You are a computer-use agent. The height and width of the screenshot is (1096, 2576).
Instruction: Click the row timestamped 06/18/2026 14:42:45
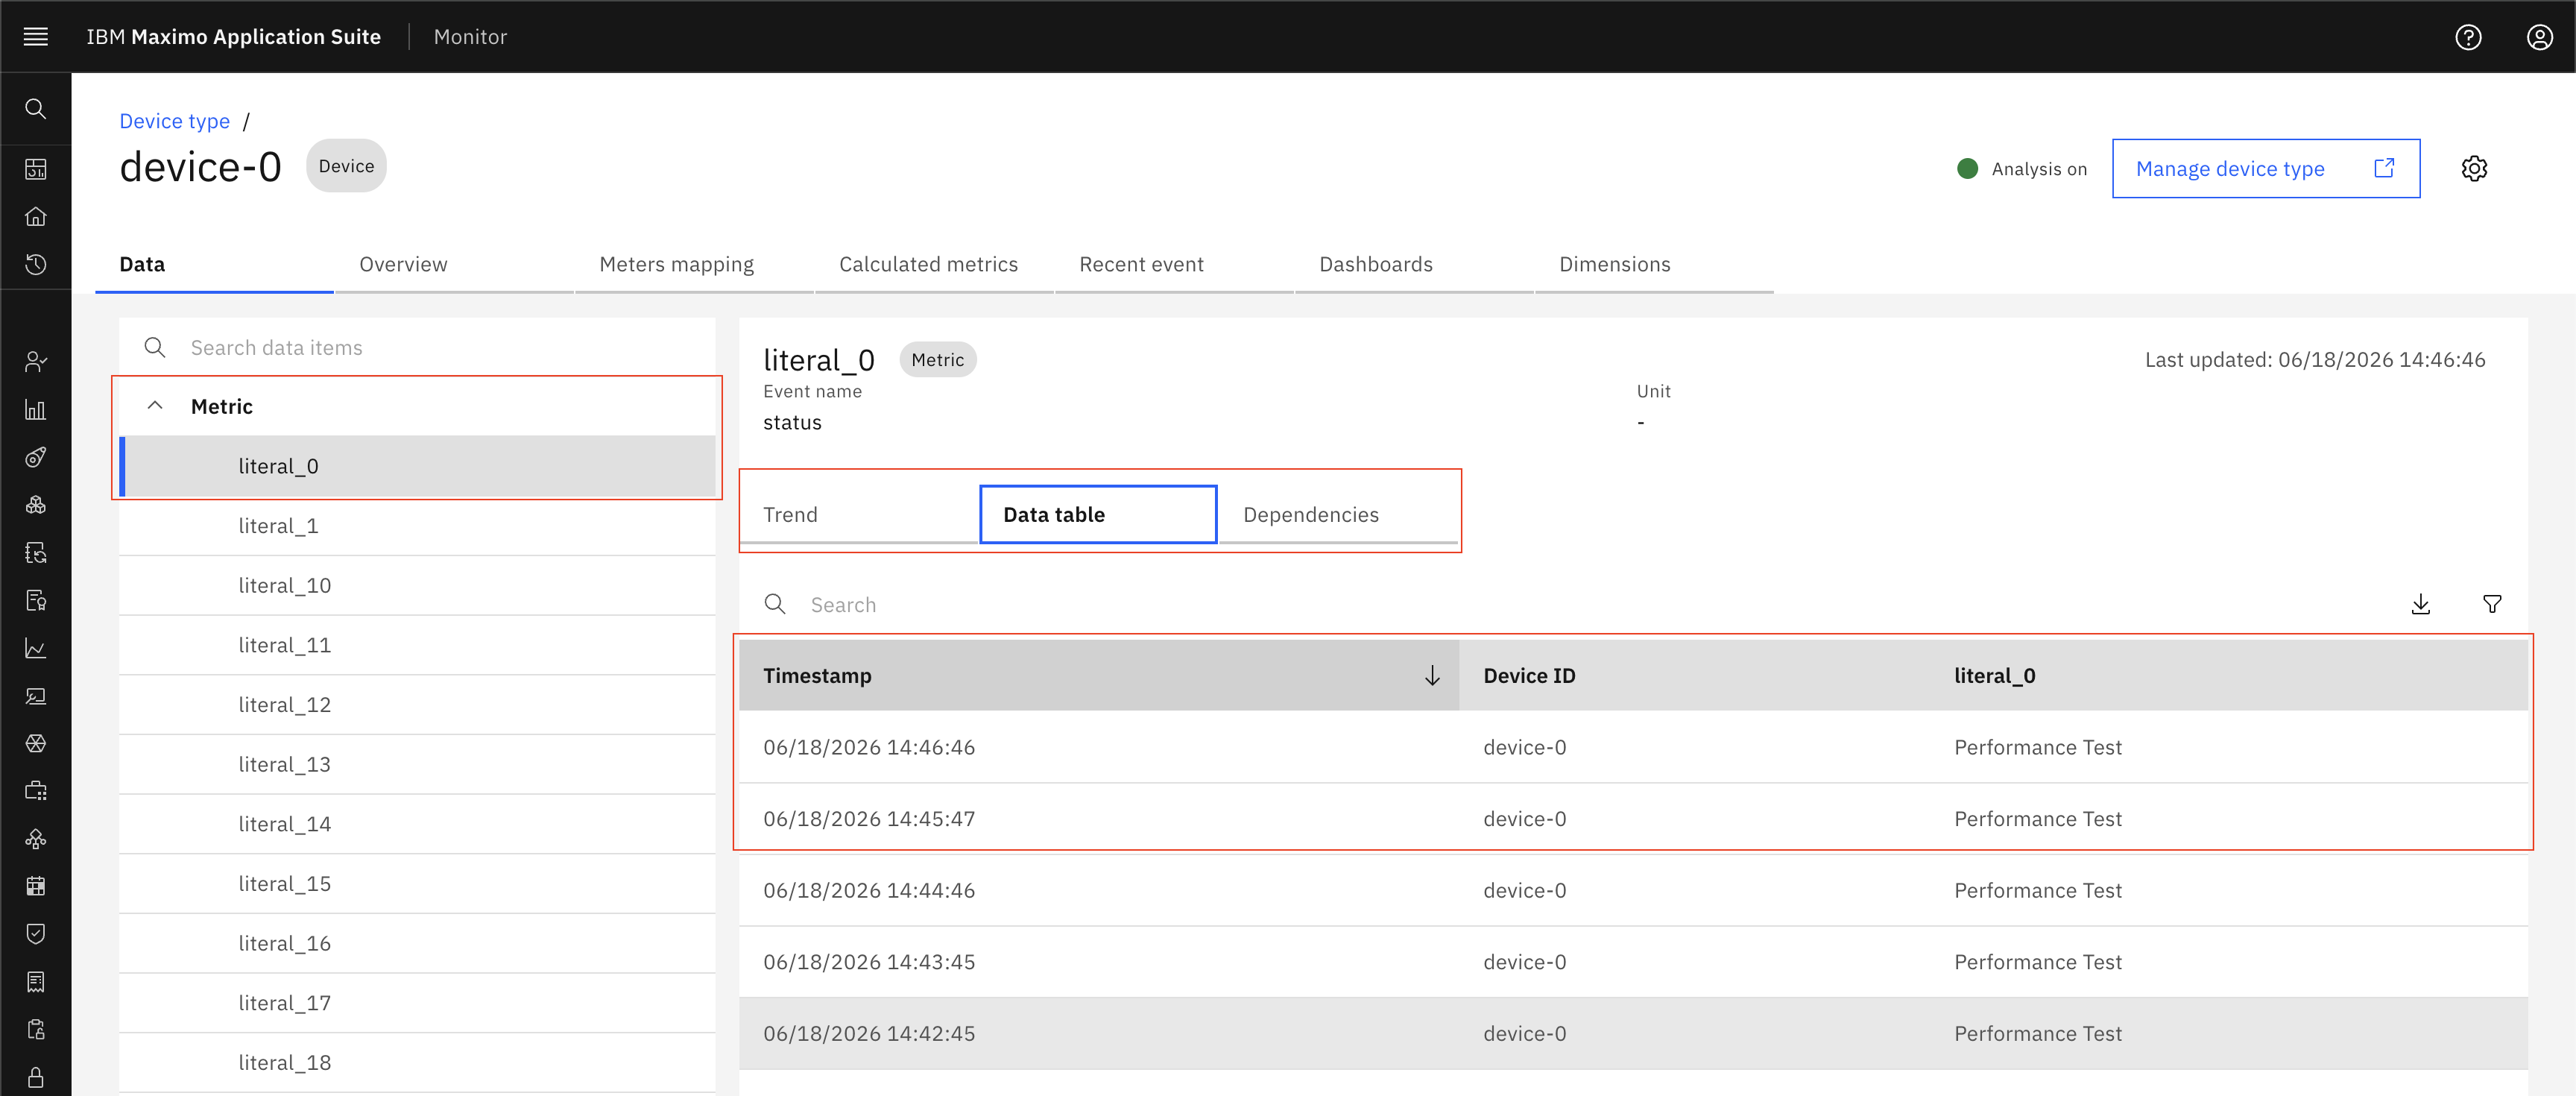coord(1633,1033)
